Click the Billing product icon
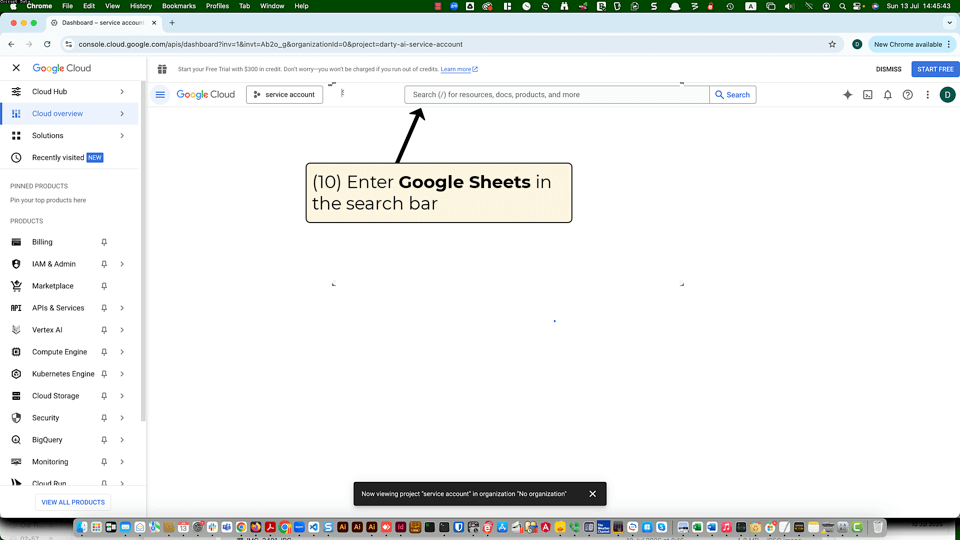960x540 pixels. tap(17, 242)
